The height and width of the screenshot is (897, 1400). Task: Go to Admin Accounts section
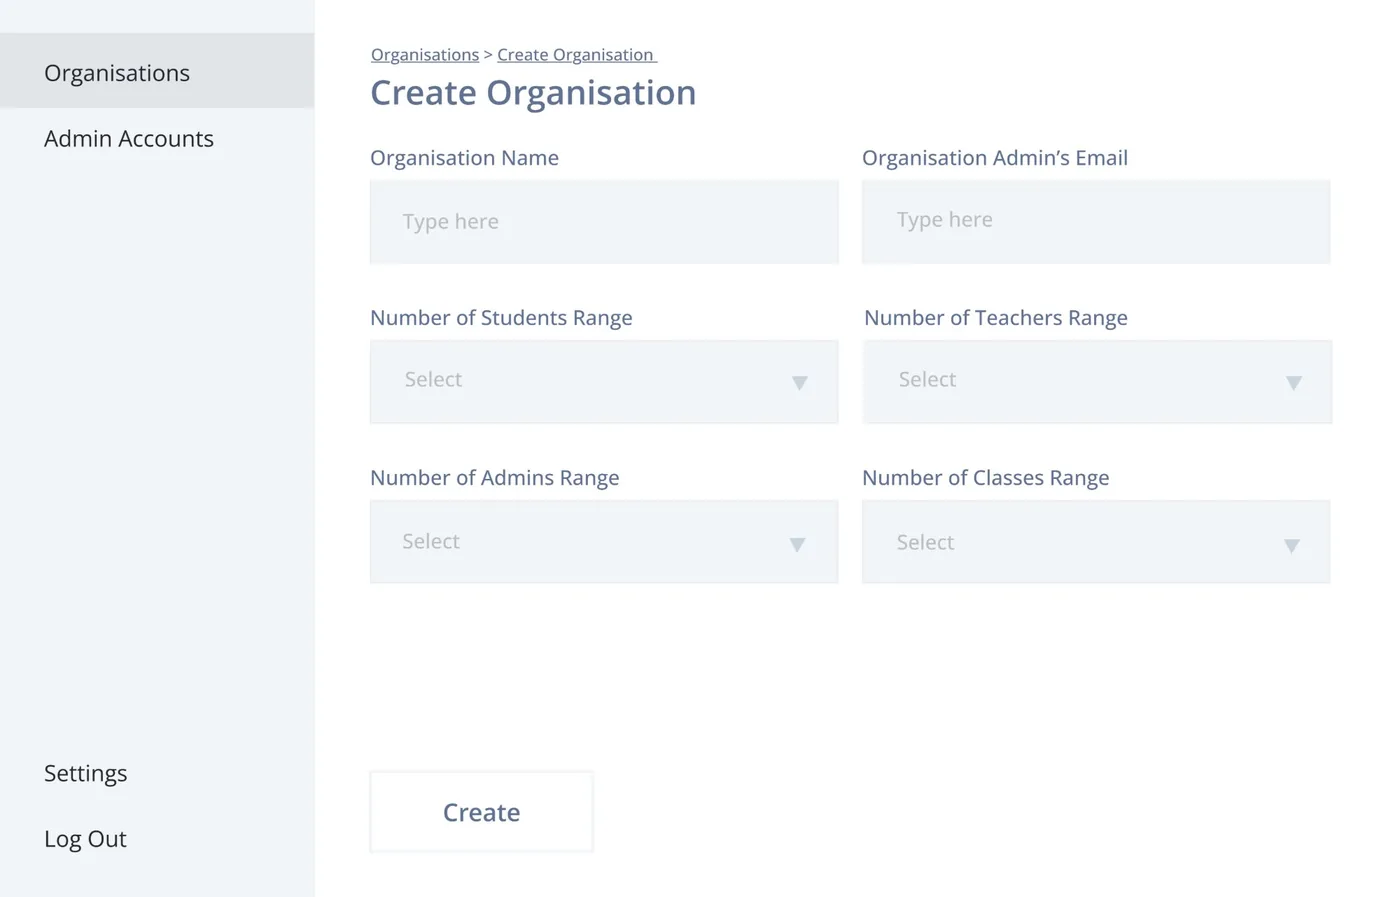click(129, 138)
